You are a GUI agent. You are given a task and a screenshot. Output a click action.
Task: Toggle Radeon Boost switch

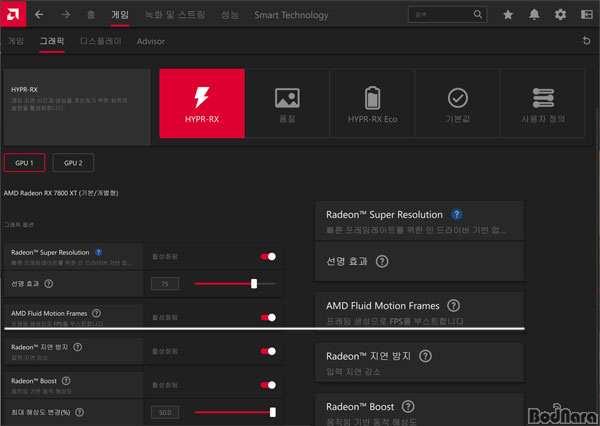click(268, 385)
